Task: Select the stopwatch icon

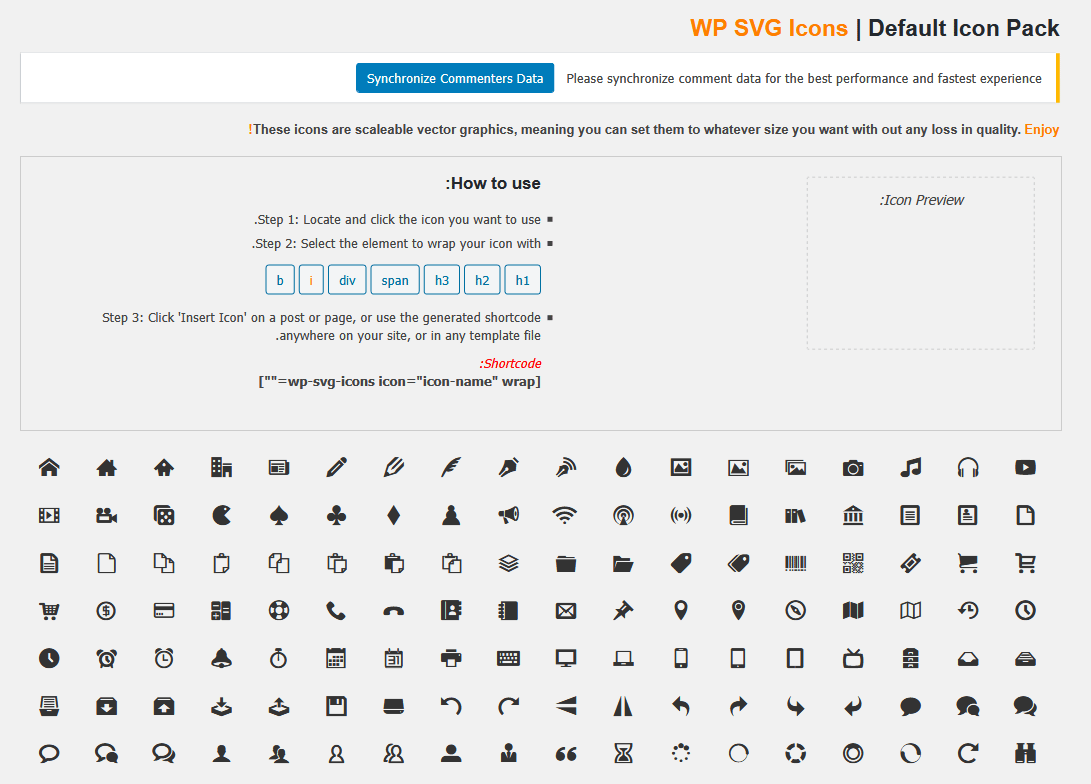Action: click(279, 658)
